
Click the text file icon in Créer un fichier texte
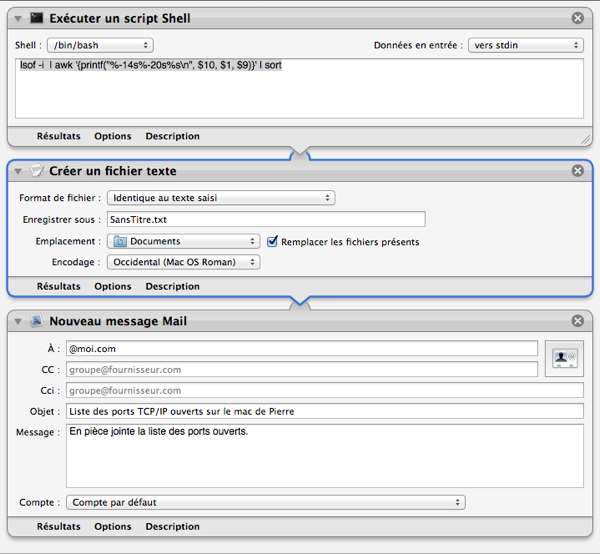pyautogui.click(x=36, y=171)
